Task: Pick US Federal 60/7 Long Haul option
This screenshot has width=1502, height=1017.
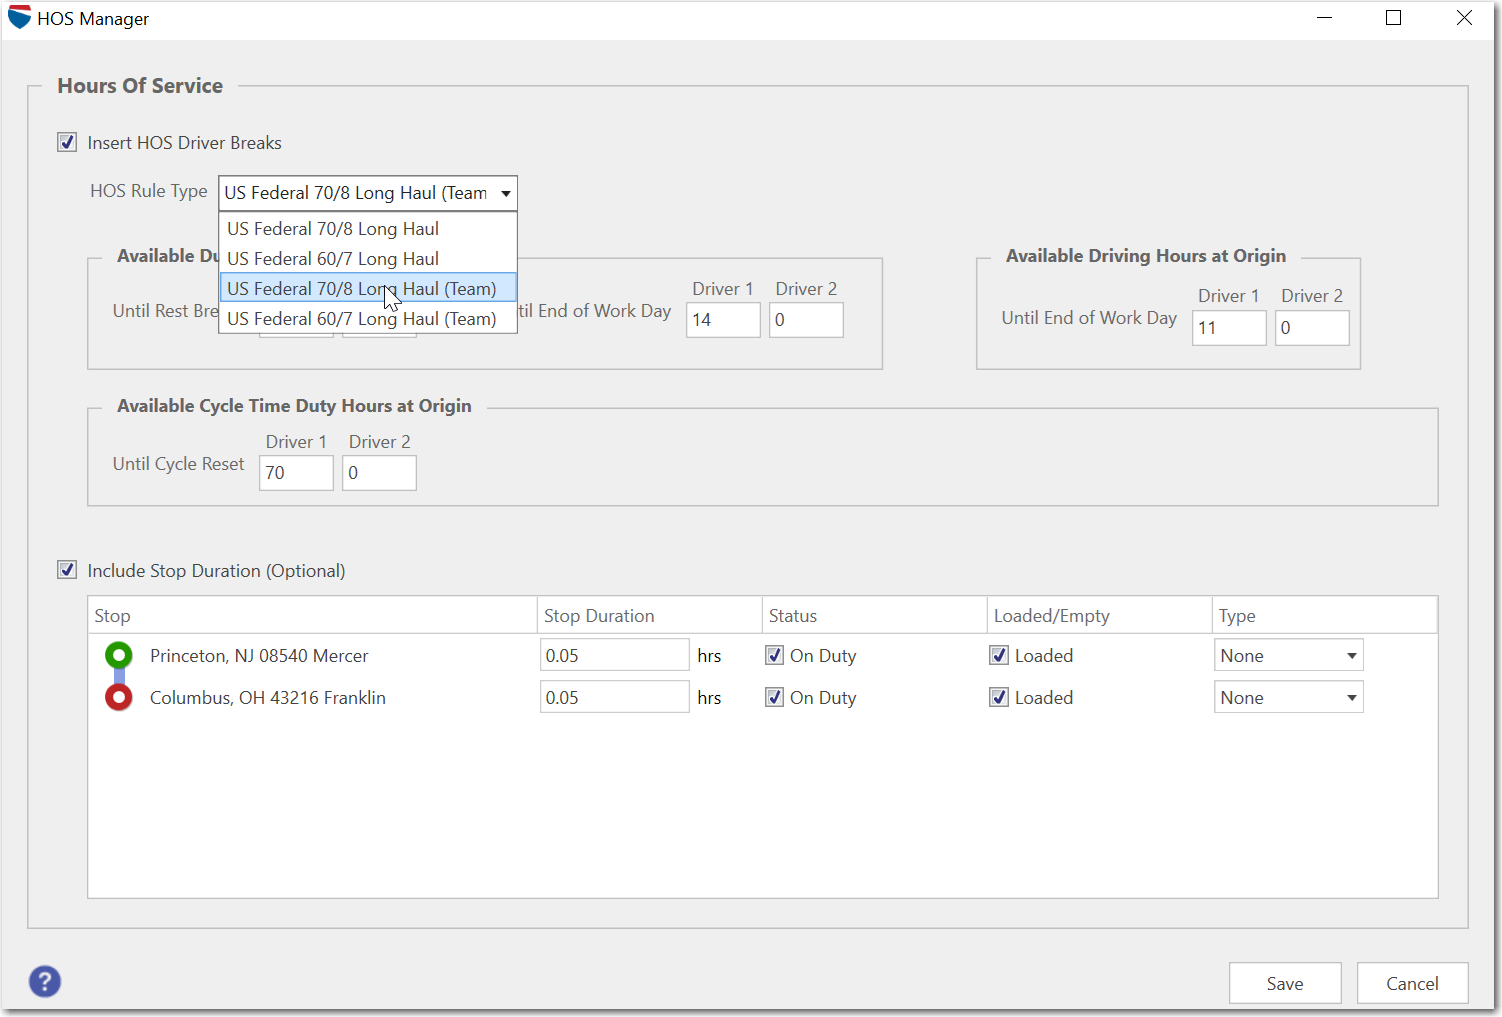Action: [333, 259]
